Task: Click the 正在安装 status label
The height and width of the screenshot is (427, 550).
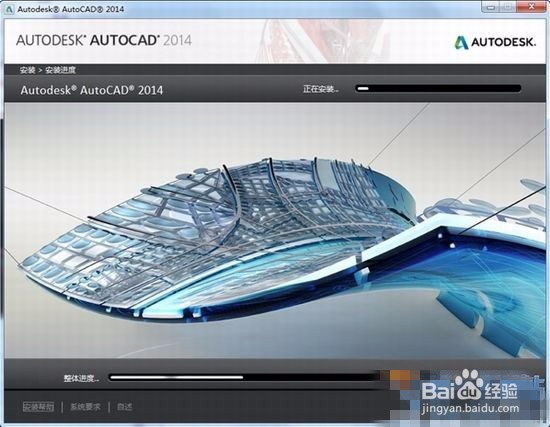Action: pos(321,89)
